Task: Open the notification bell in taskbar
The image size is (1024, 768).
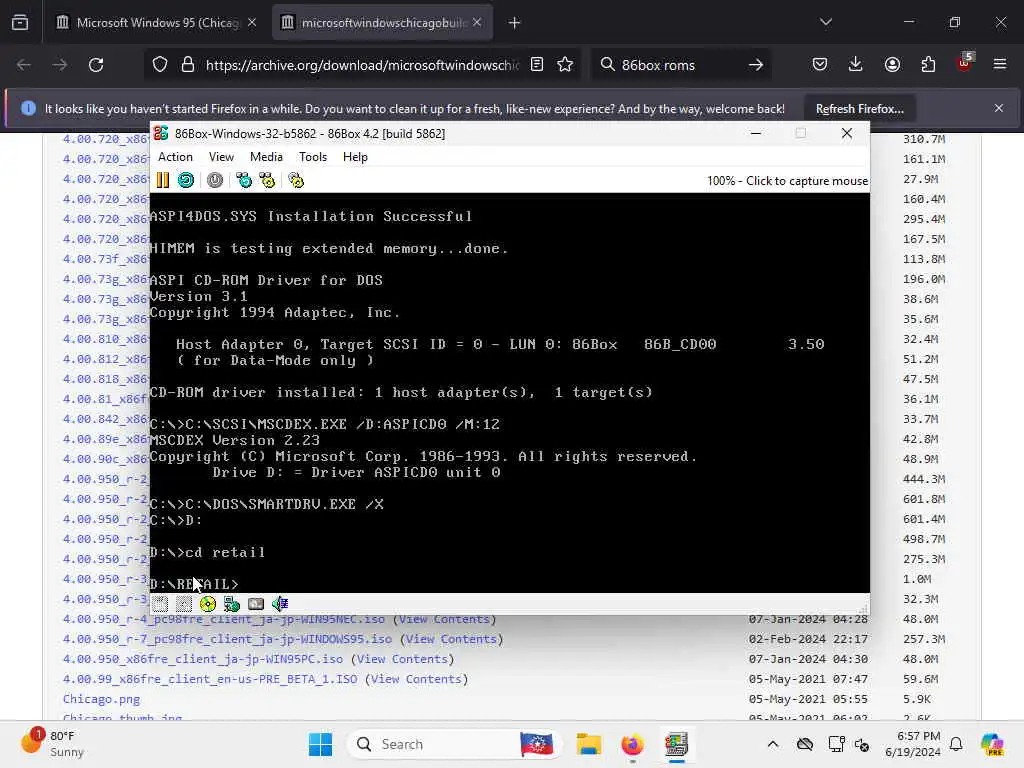Action: click(956, 744)
